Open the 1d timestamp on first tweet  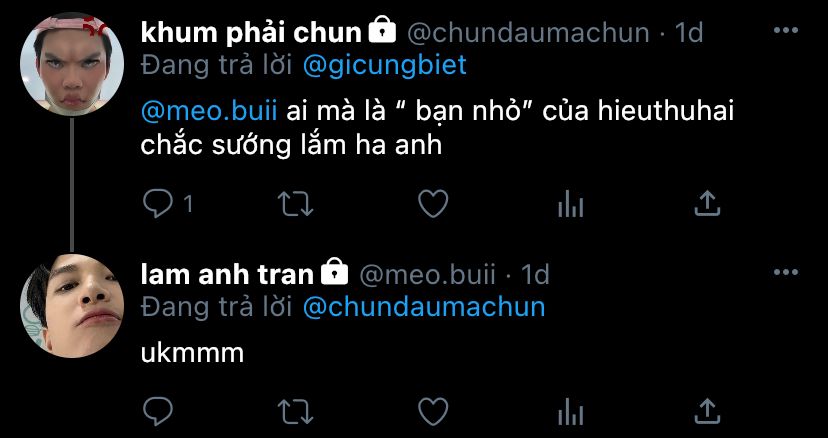[x=689, y=33]
